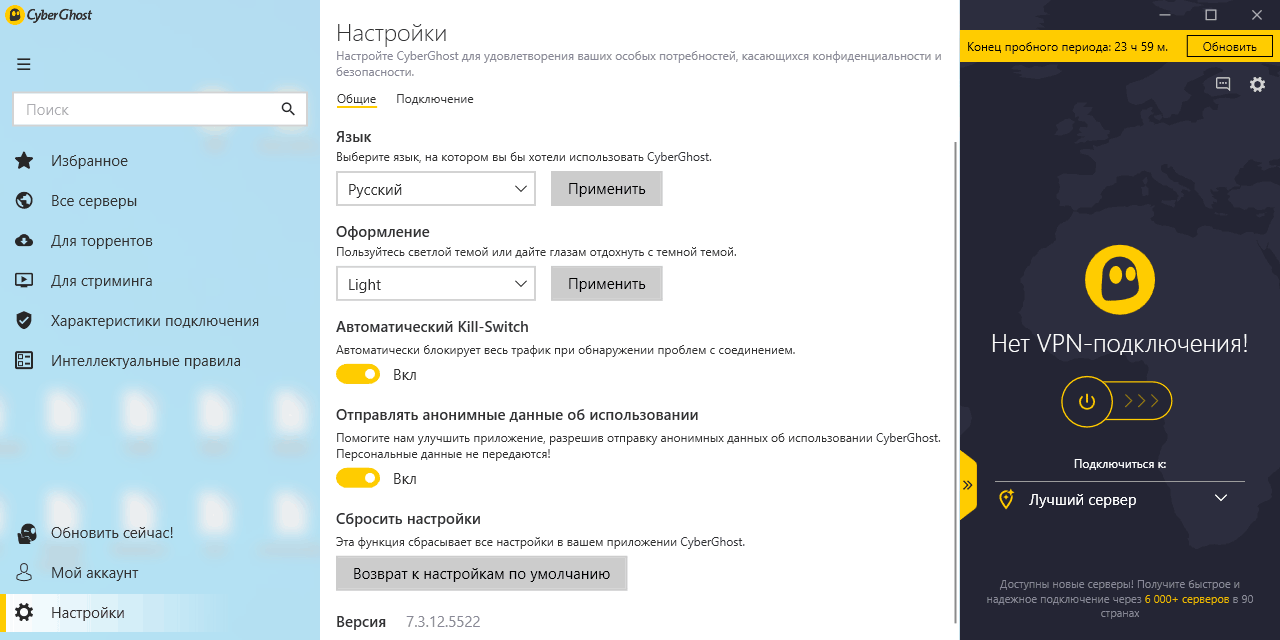Image resolution: width=1280 pixels, height=640 pixels.
Task: Click the gear icon in dark panel
Action: (1258, 85)
